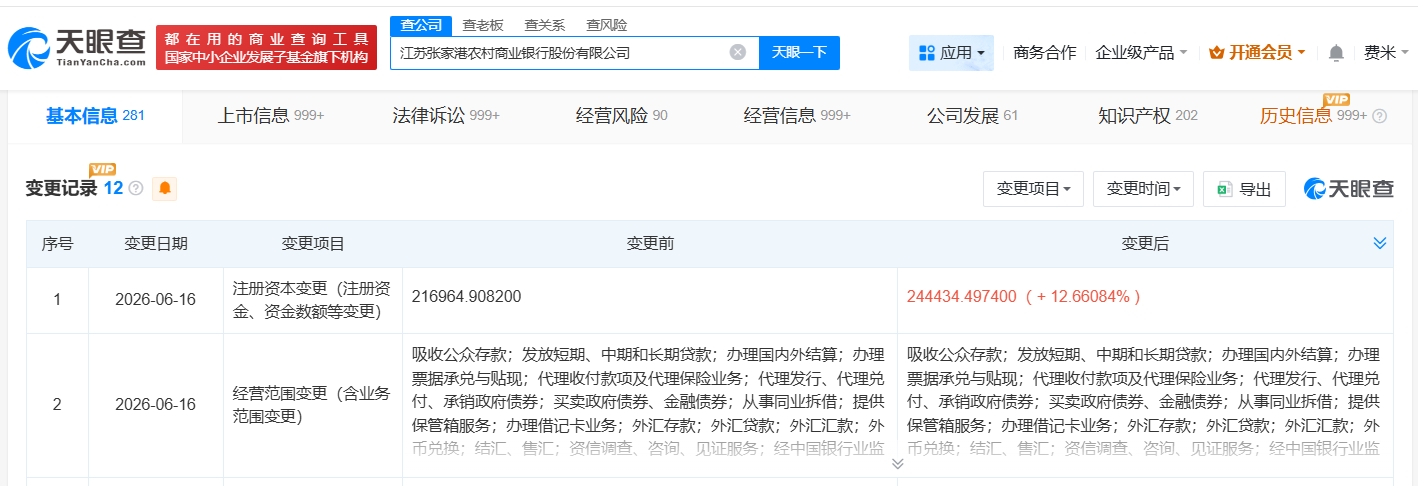Click the 变更日期 column header

pyautogui.click(x=155, y=243)
